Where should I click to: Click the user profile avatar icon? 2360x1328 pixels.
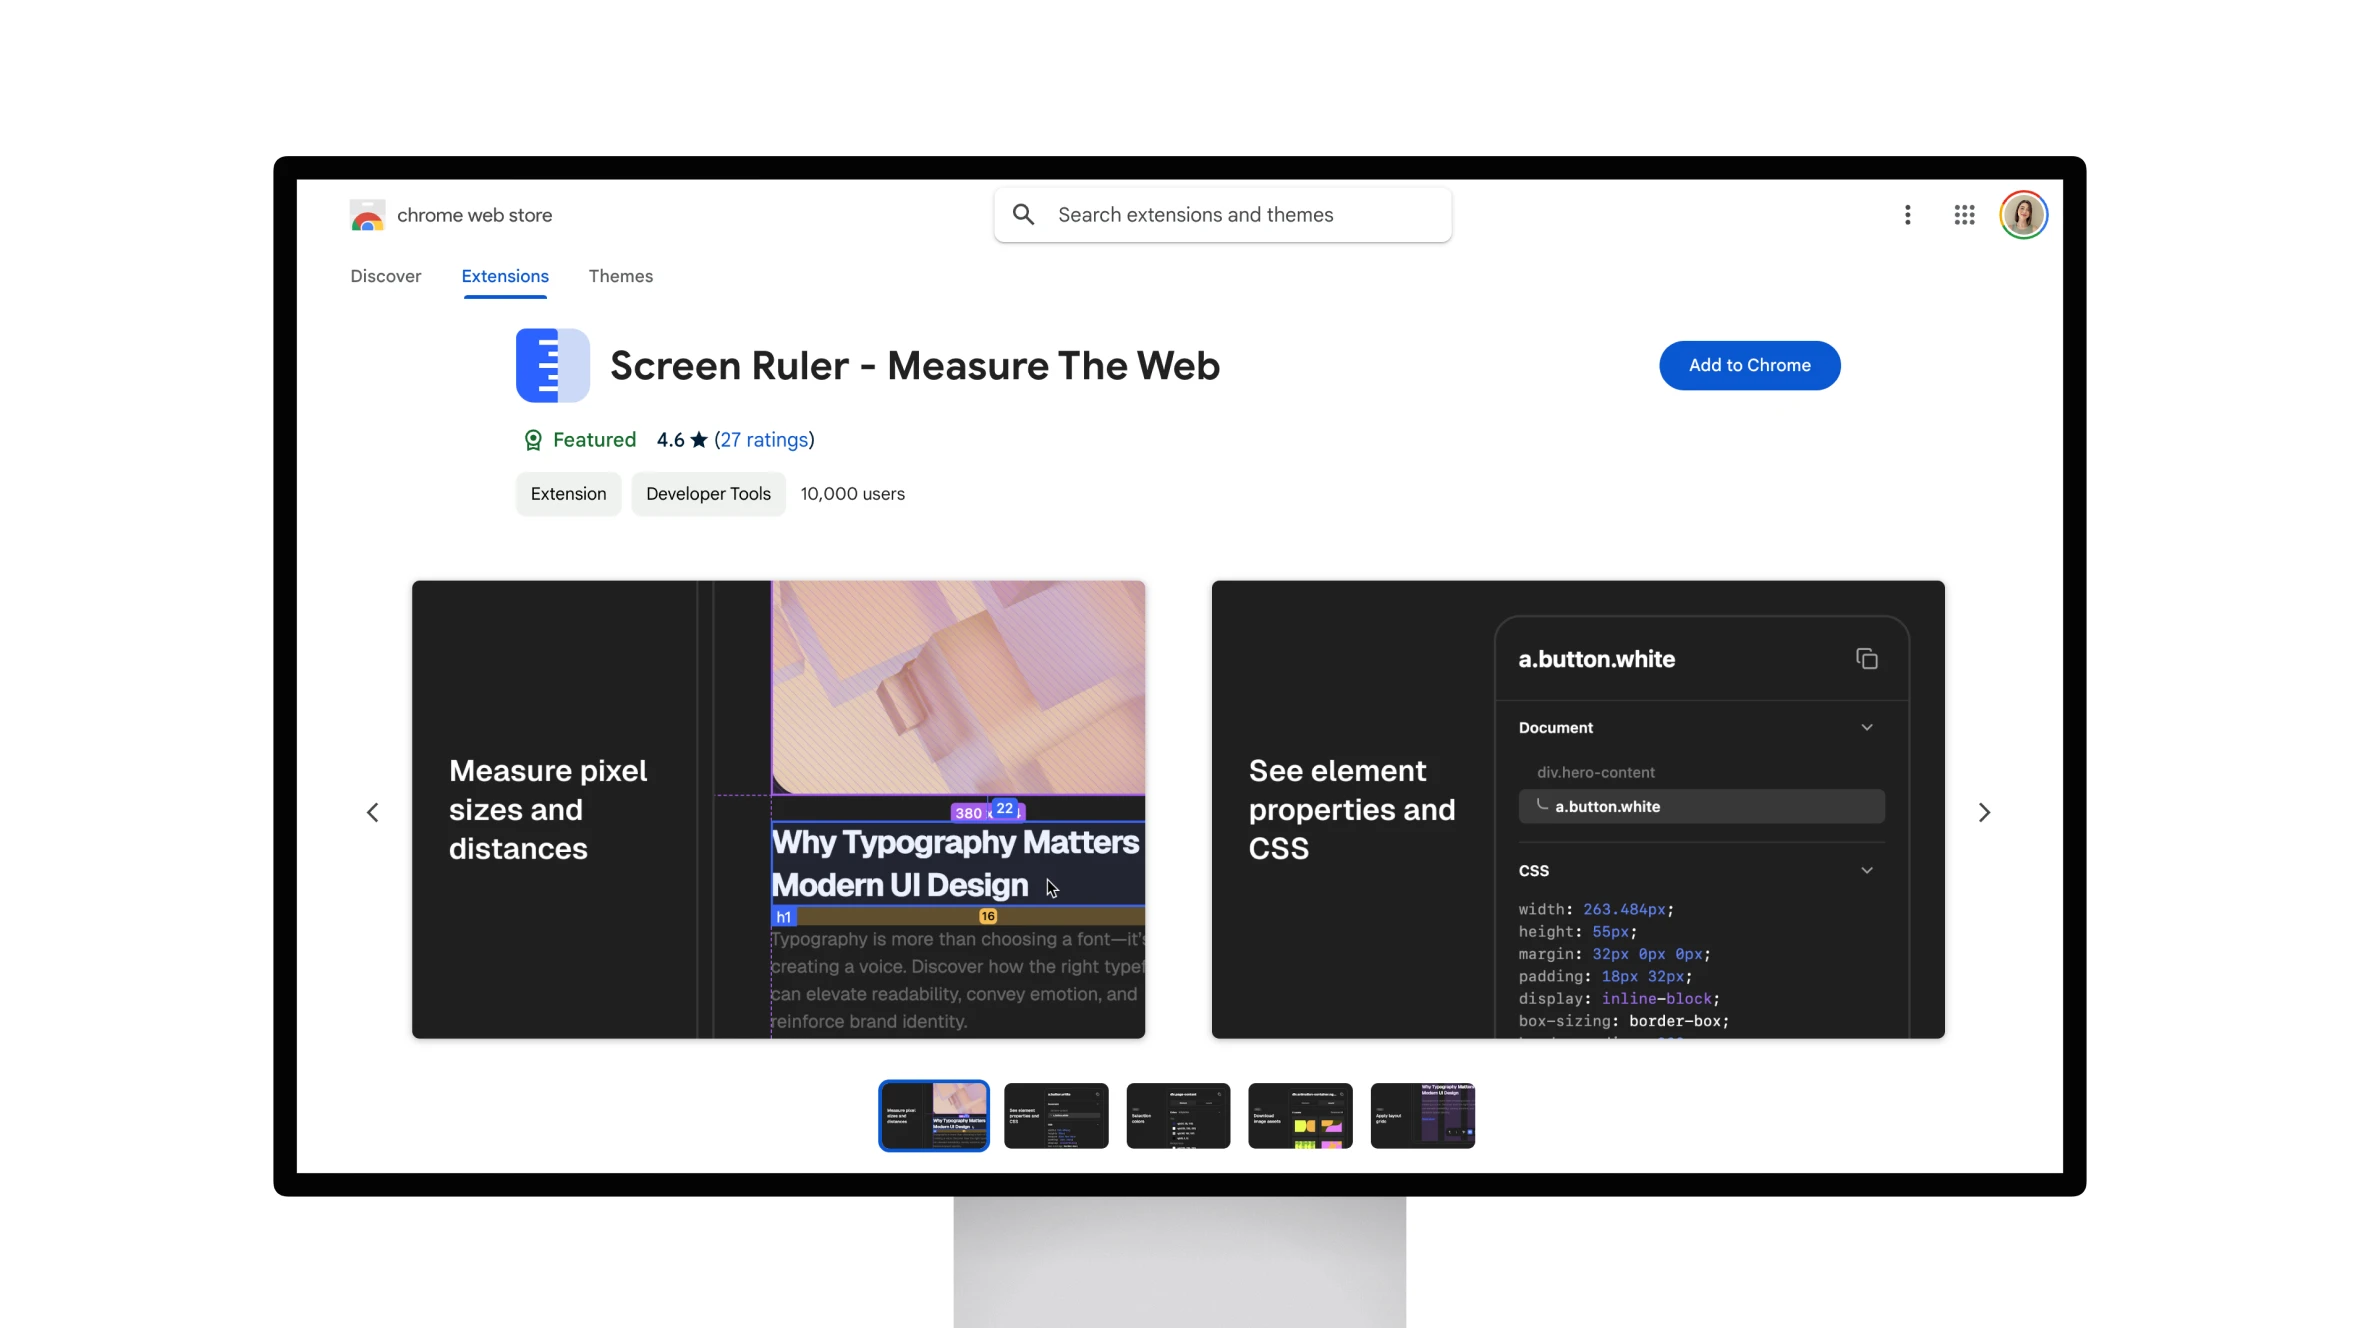[x=2023, y=212]
